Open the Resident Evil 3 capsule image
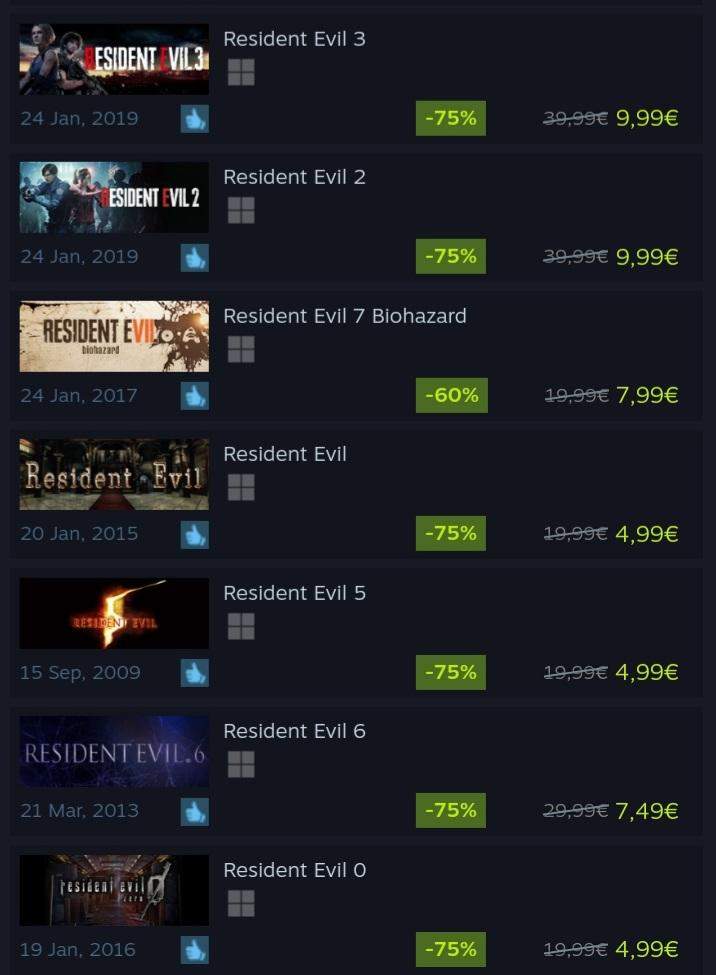The width and height of the screenshot is (716, 975). pos(114,59)
